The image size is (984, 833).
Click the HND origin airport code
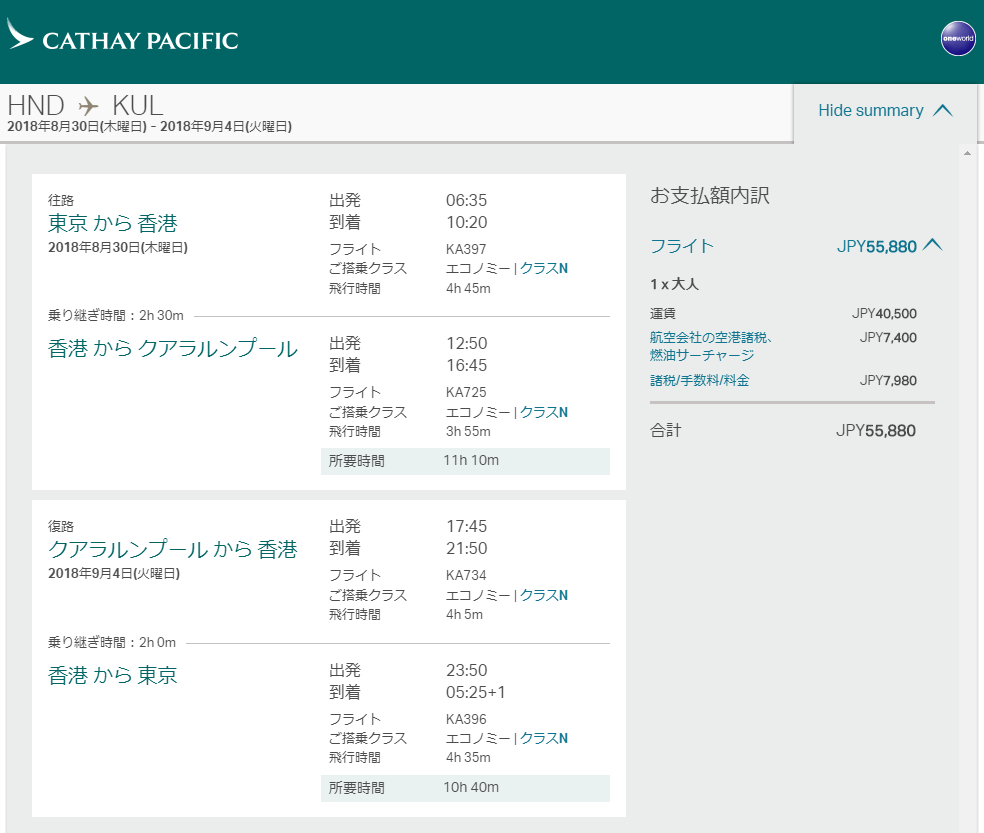click(36, 105)
